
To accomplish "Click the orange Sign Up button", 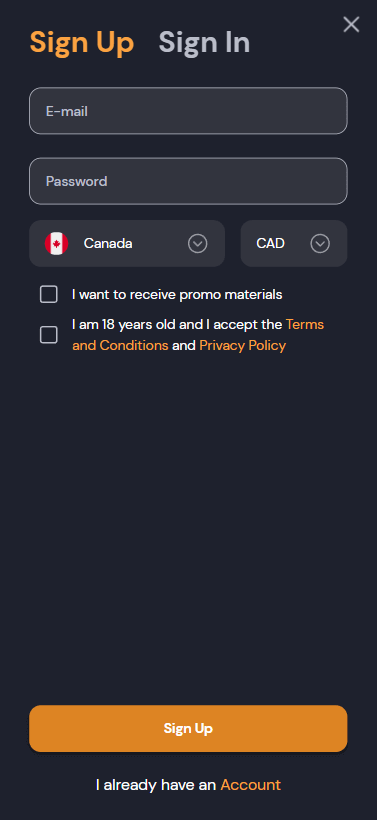I will click(188, 728).
